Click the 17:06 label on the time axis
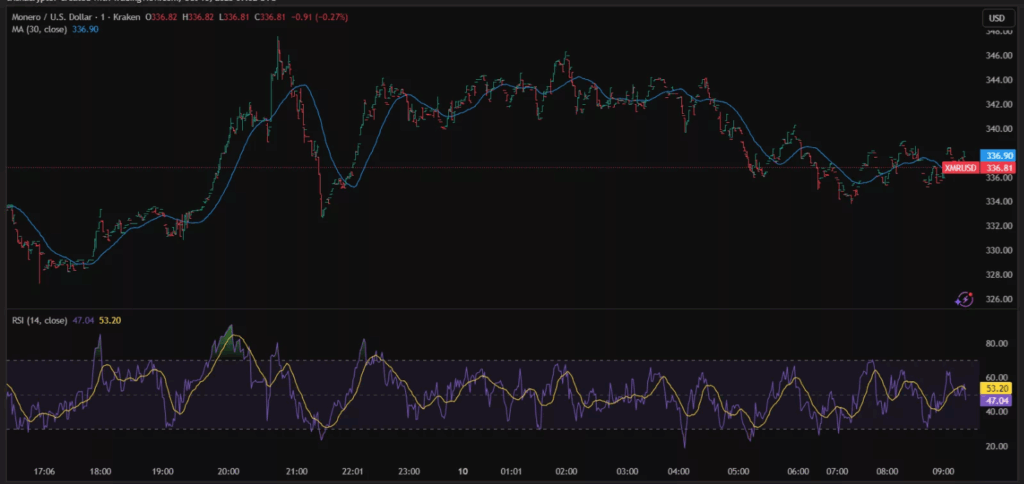This screenshot has height=484, width=1024. tap(44, 469)
